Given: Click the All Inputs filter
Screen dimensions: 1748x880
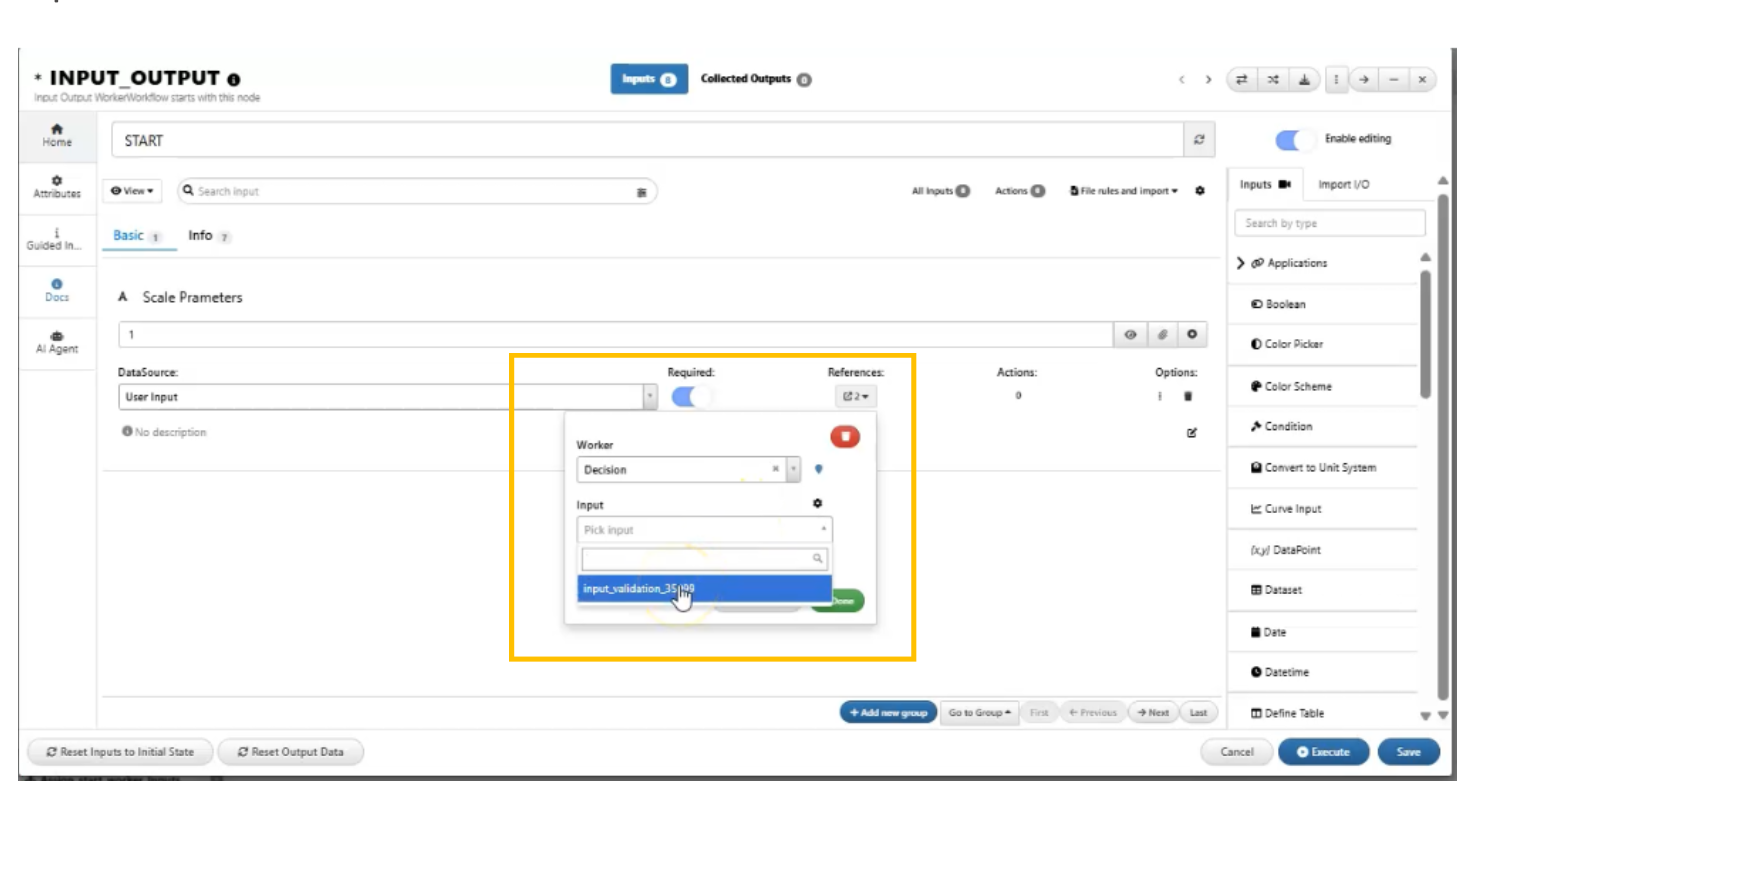Looking at the screenshot, I should [x=940, y=191].
